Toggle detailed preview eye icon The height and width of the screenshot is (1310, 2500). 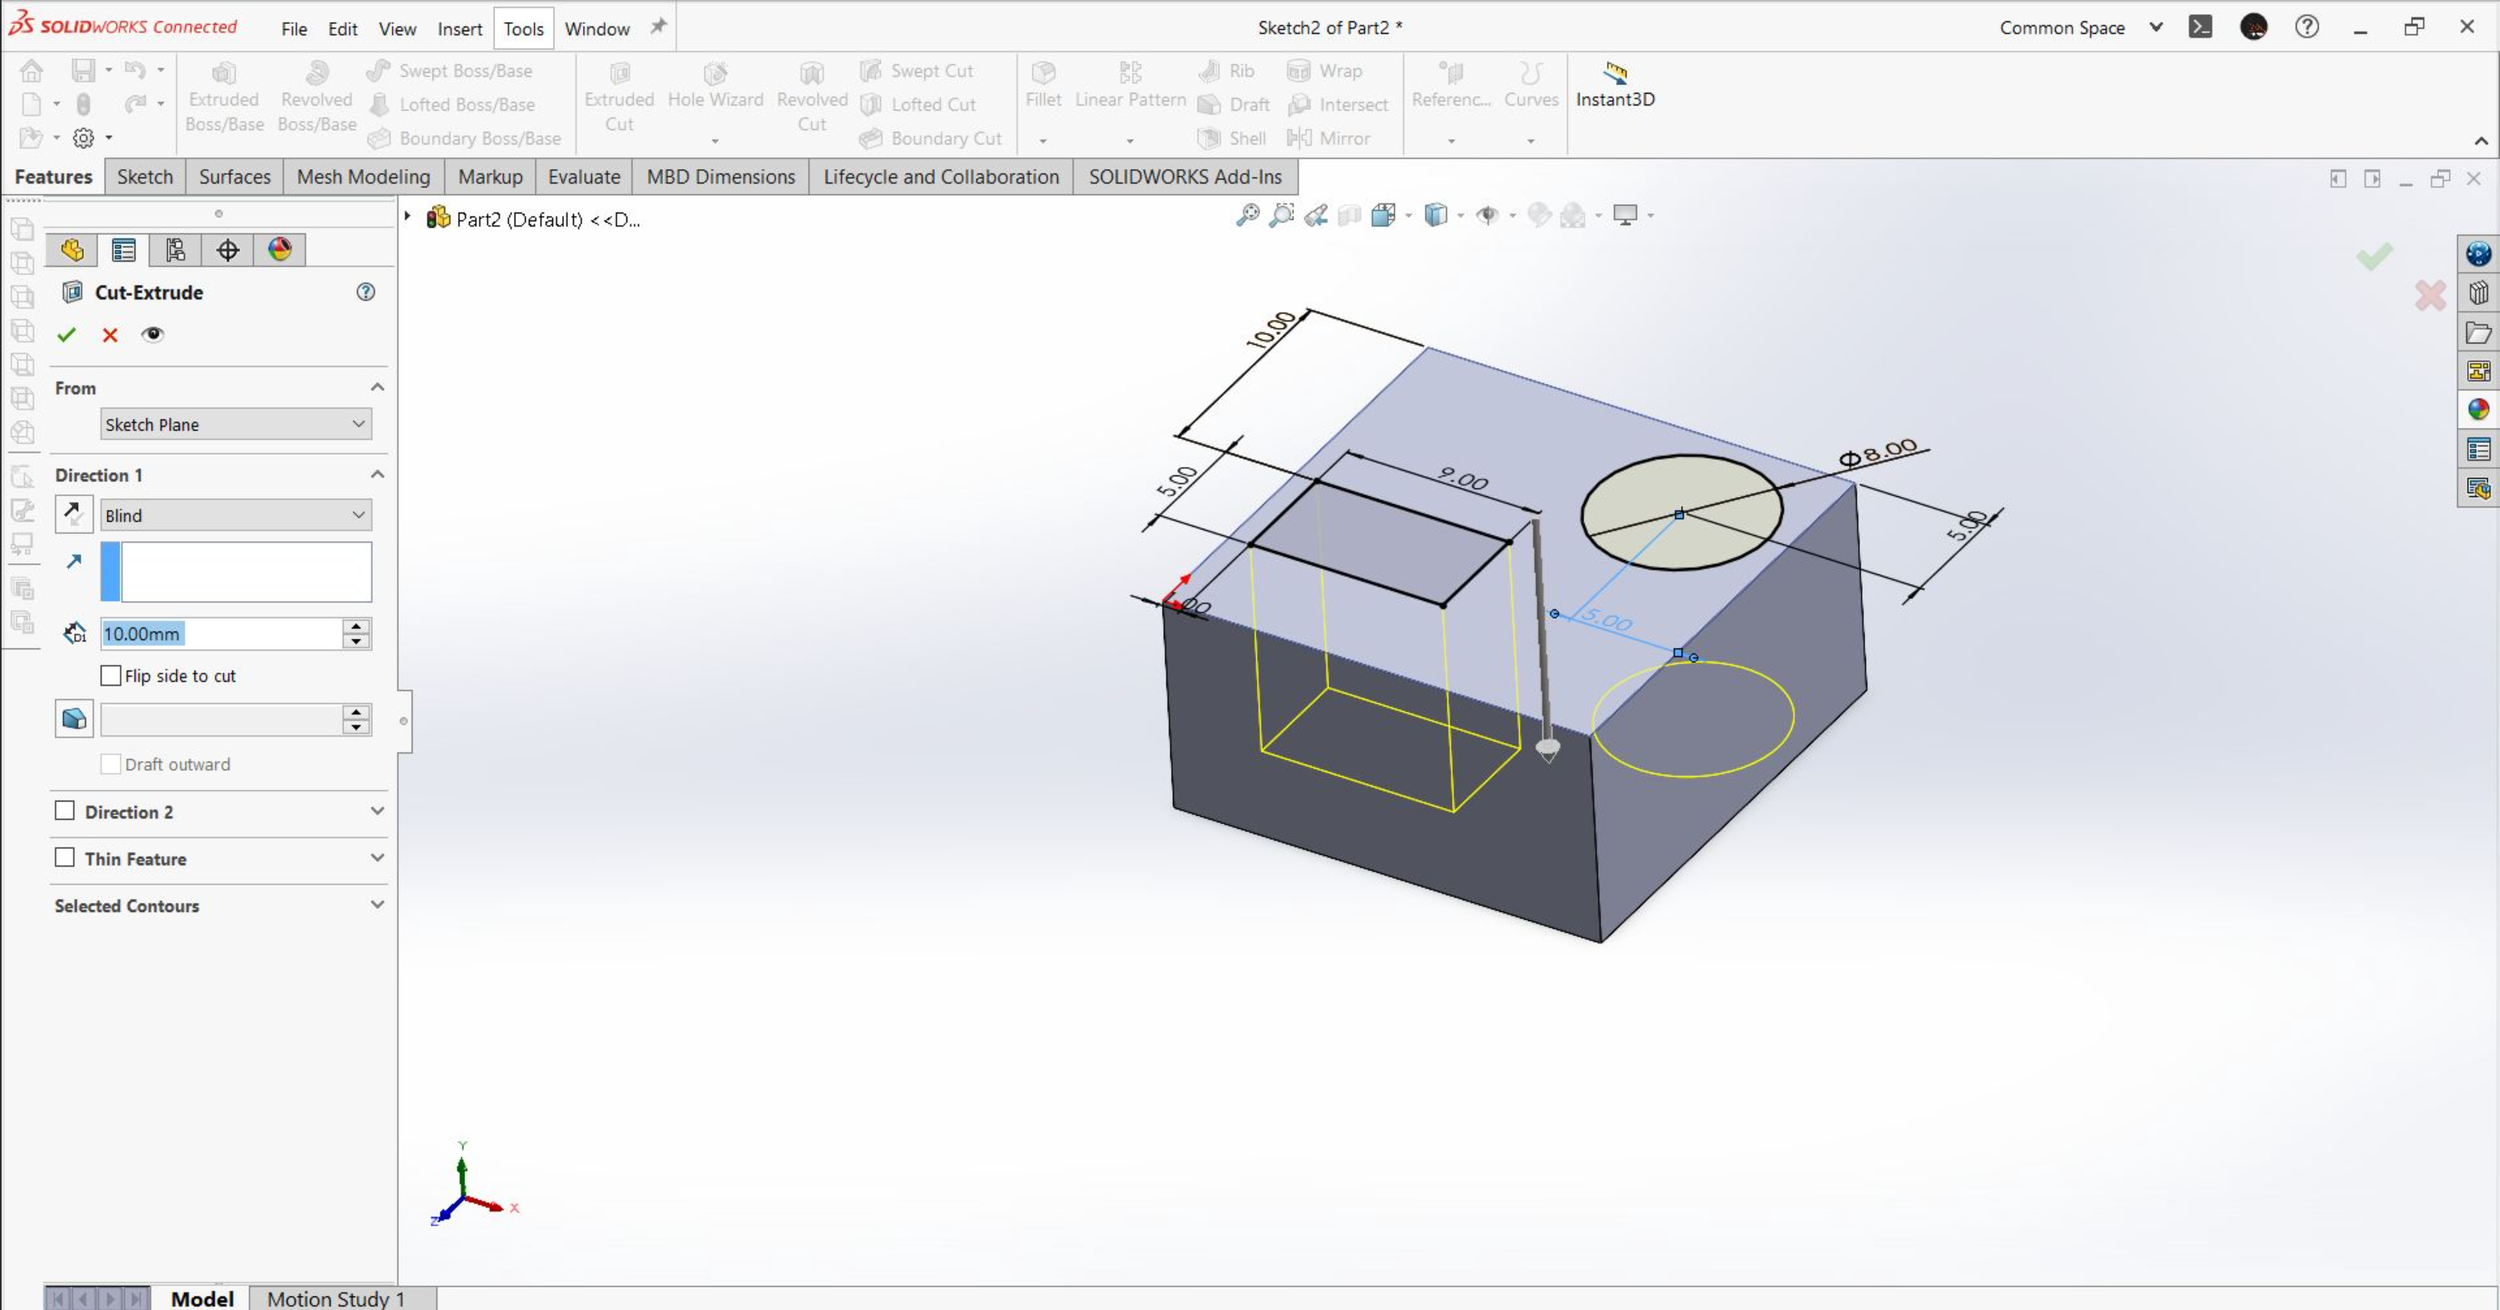coord(152,335)
